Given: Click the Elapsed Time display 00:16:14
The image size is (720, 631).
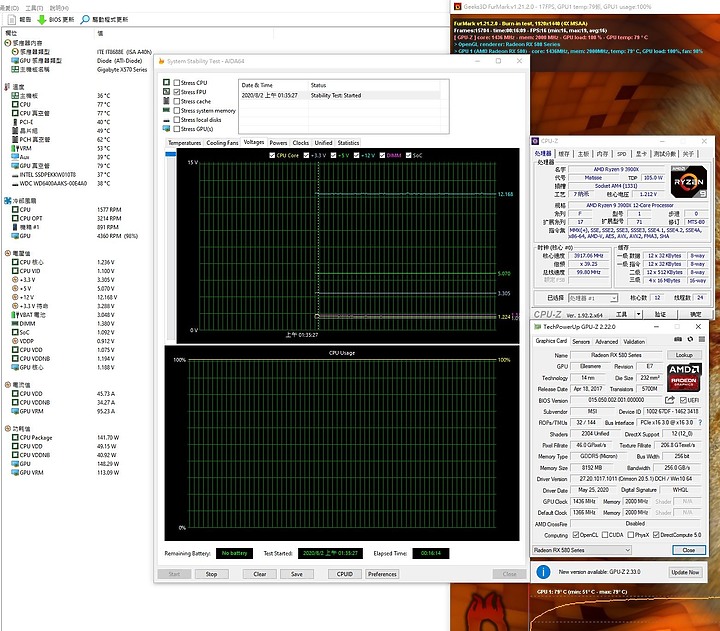Looking at the screenshot, I should pos(431,553).
